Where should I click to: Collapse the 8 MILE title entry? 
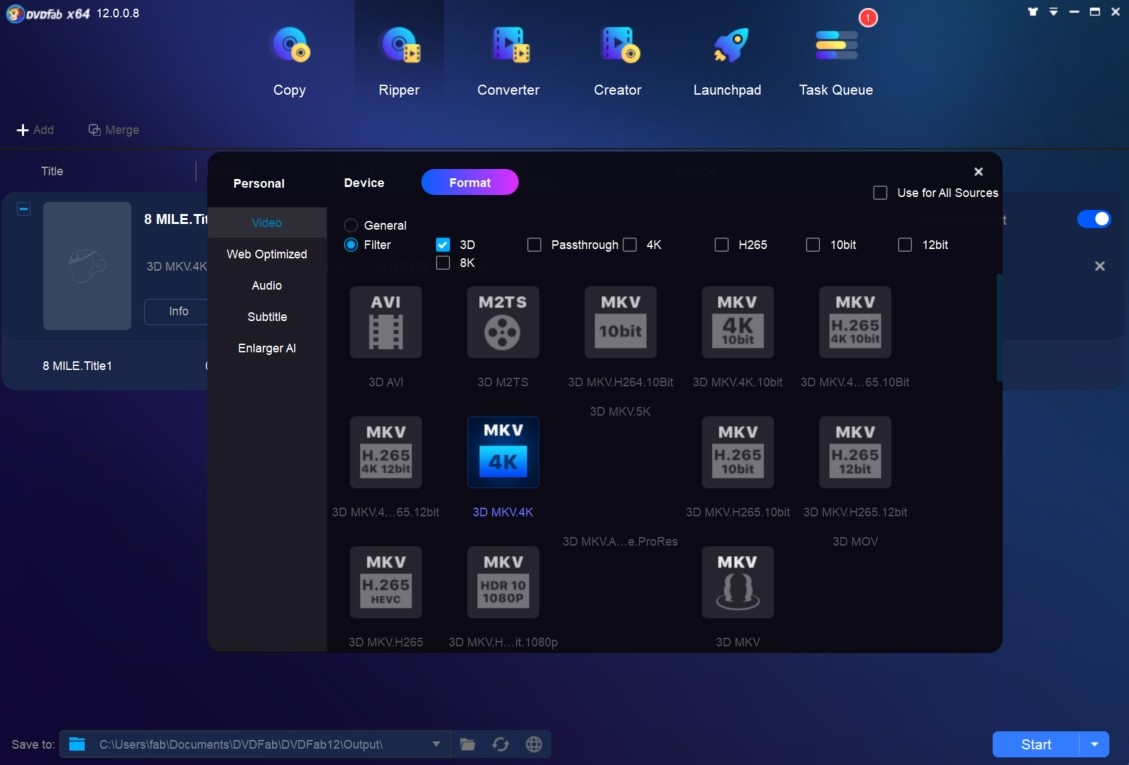tap(24, 210)
